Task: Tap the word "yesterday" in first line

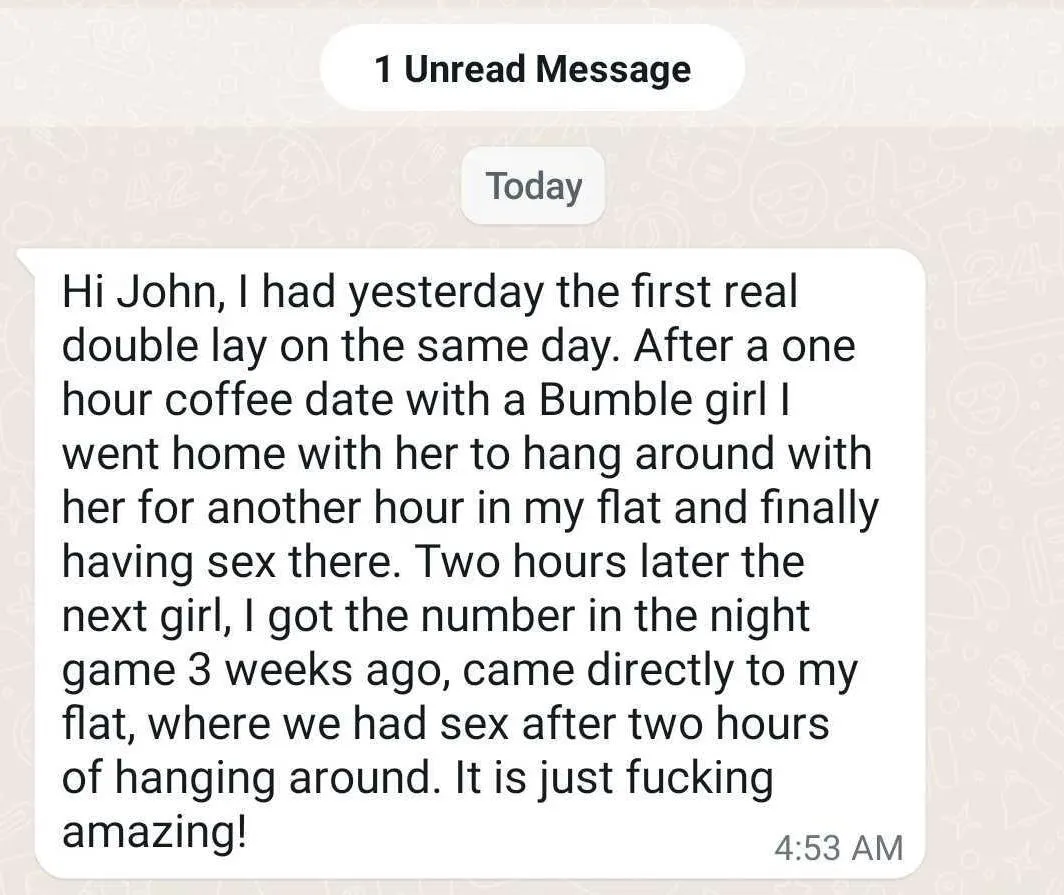Action: [x=445, y=293]
